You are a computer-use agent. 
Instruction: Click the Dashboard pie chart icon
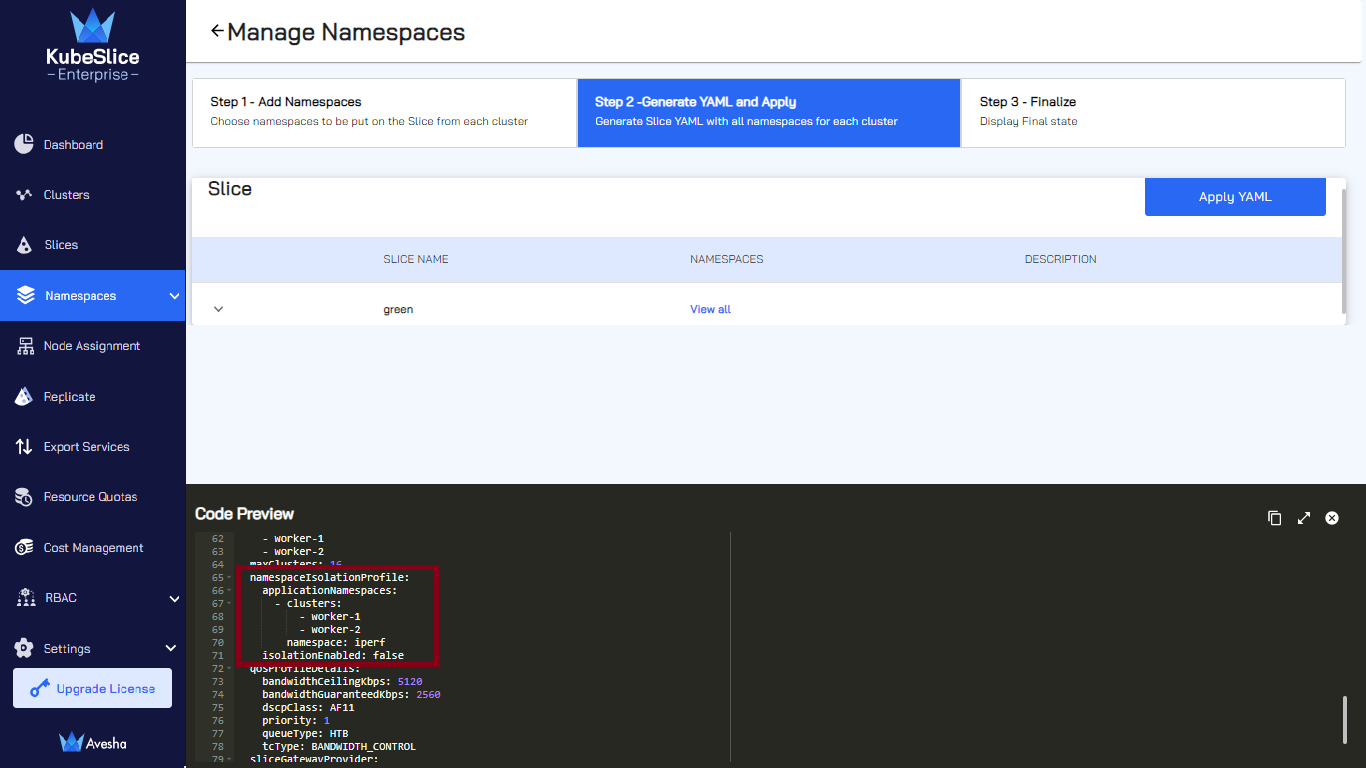(24, 144)
